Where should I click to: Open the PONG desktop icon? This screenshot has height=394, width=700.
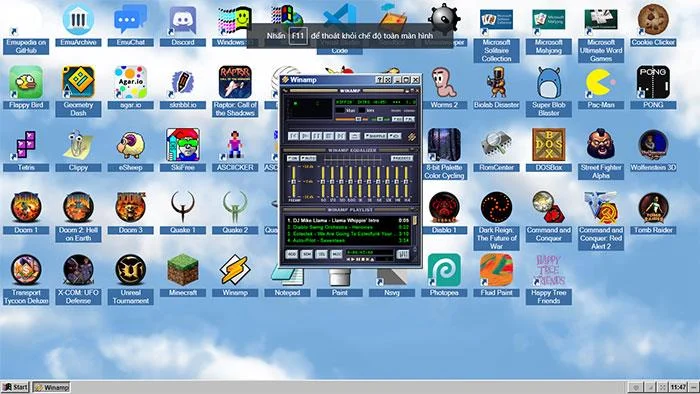pyautogui.click(x=653, y=88)
